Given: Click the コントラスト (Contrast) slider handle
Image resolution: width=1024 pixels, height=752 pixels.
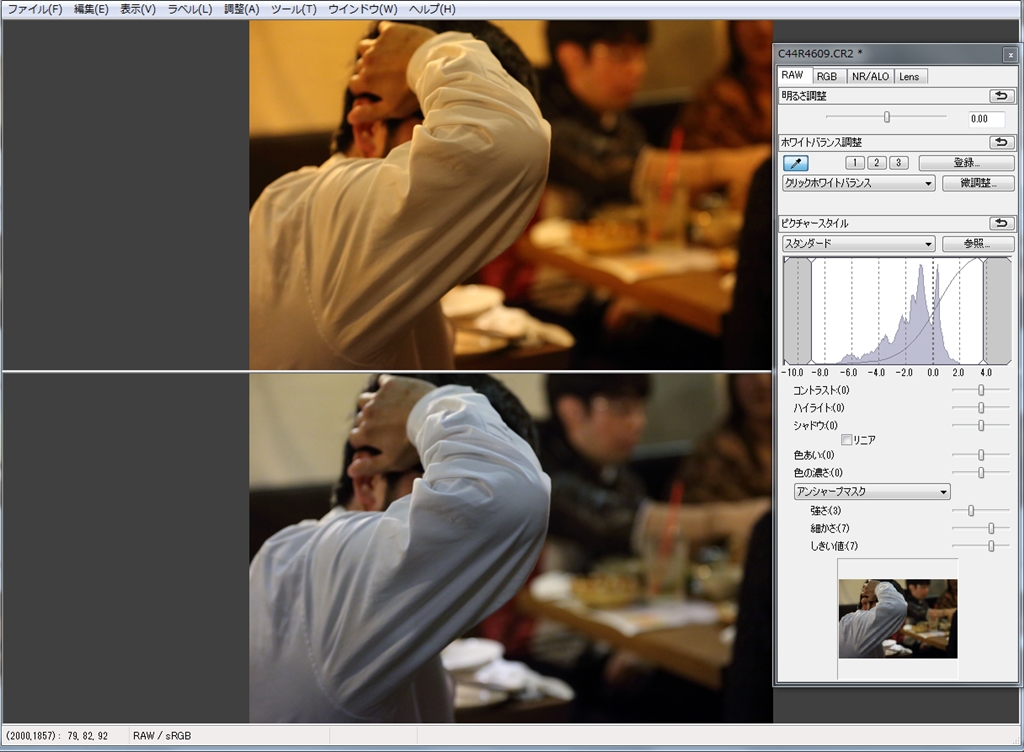Looking at the screenshot, I should tap(981, 390).
